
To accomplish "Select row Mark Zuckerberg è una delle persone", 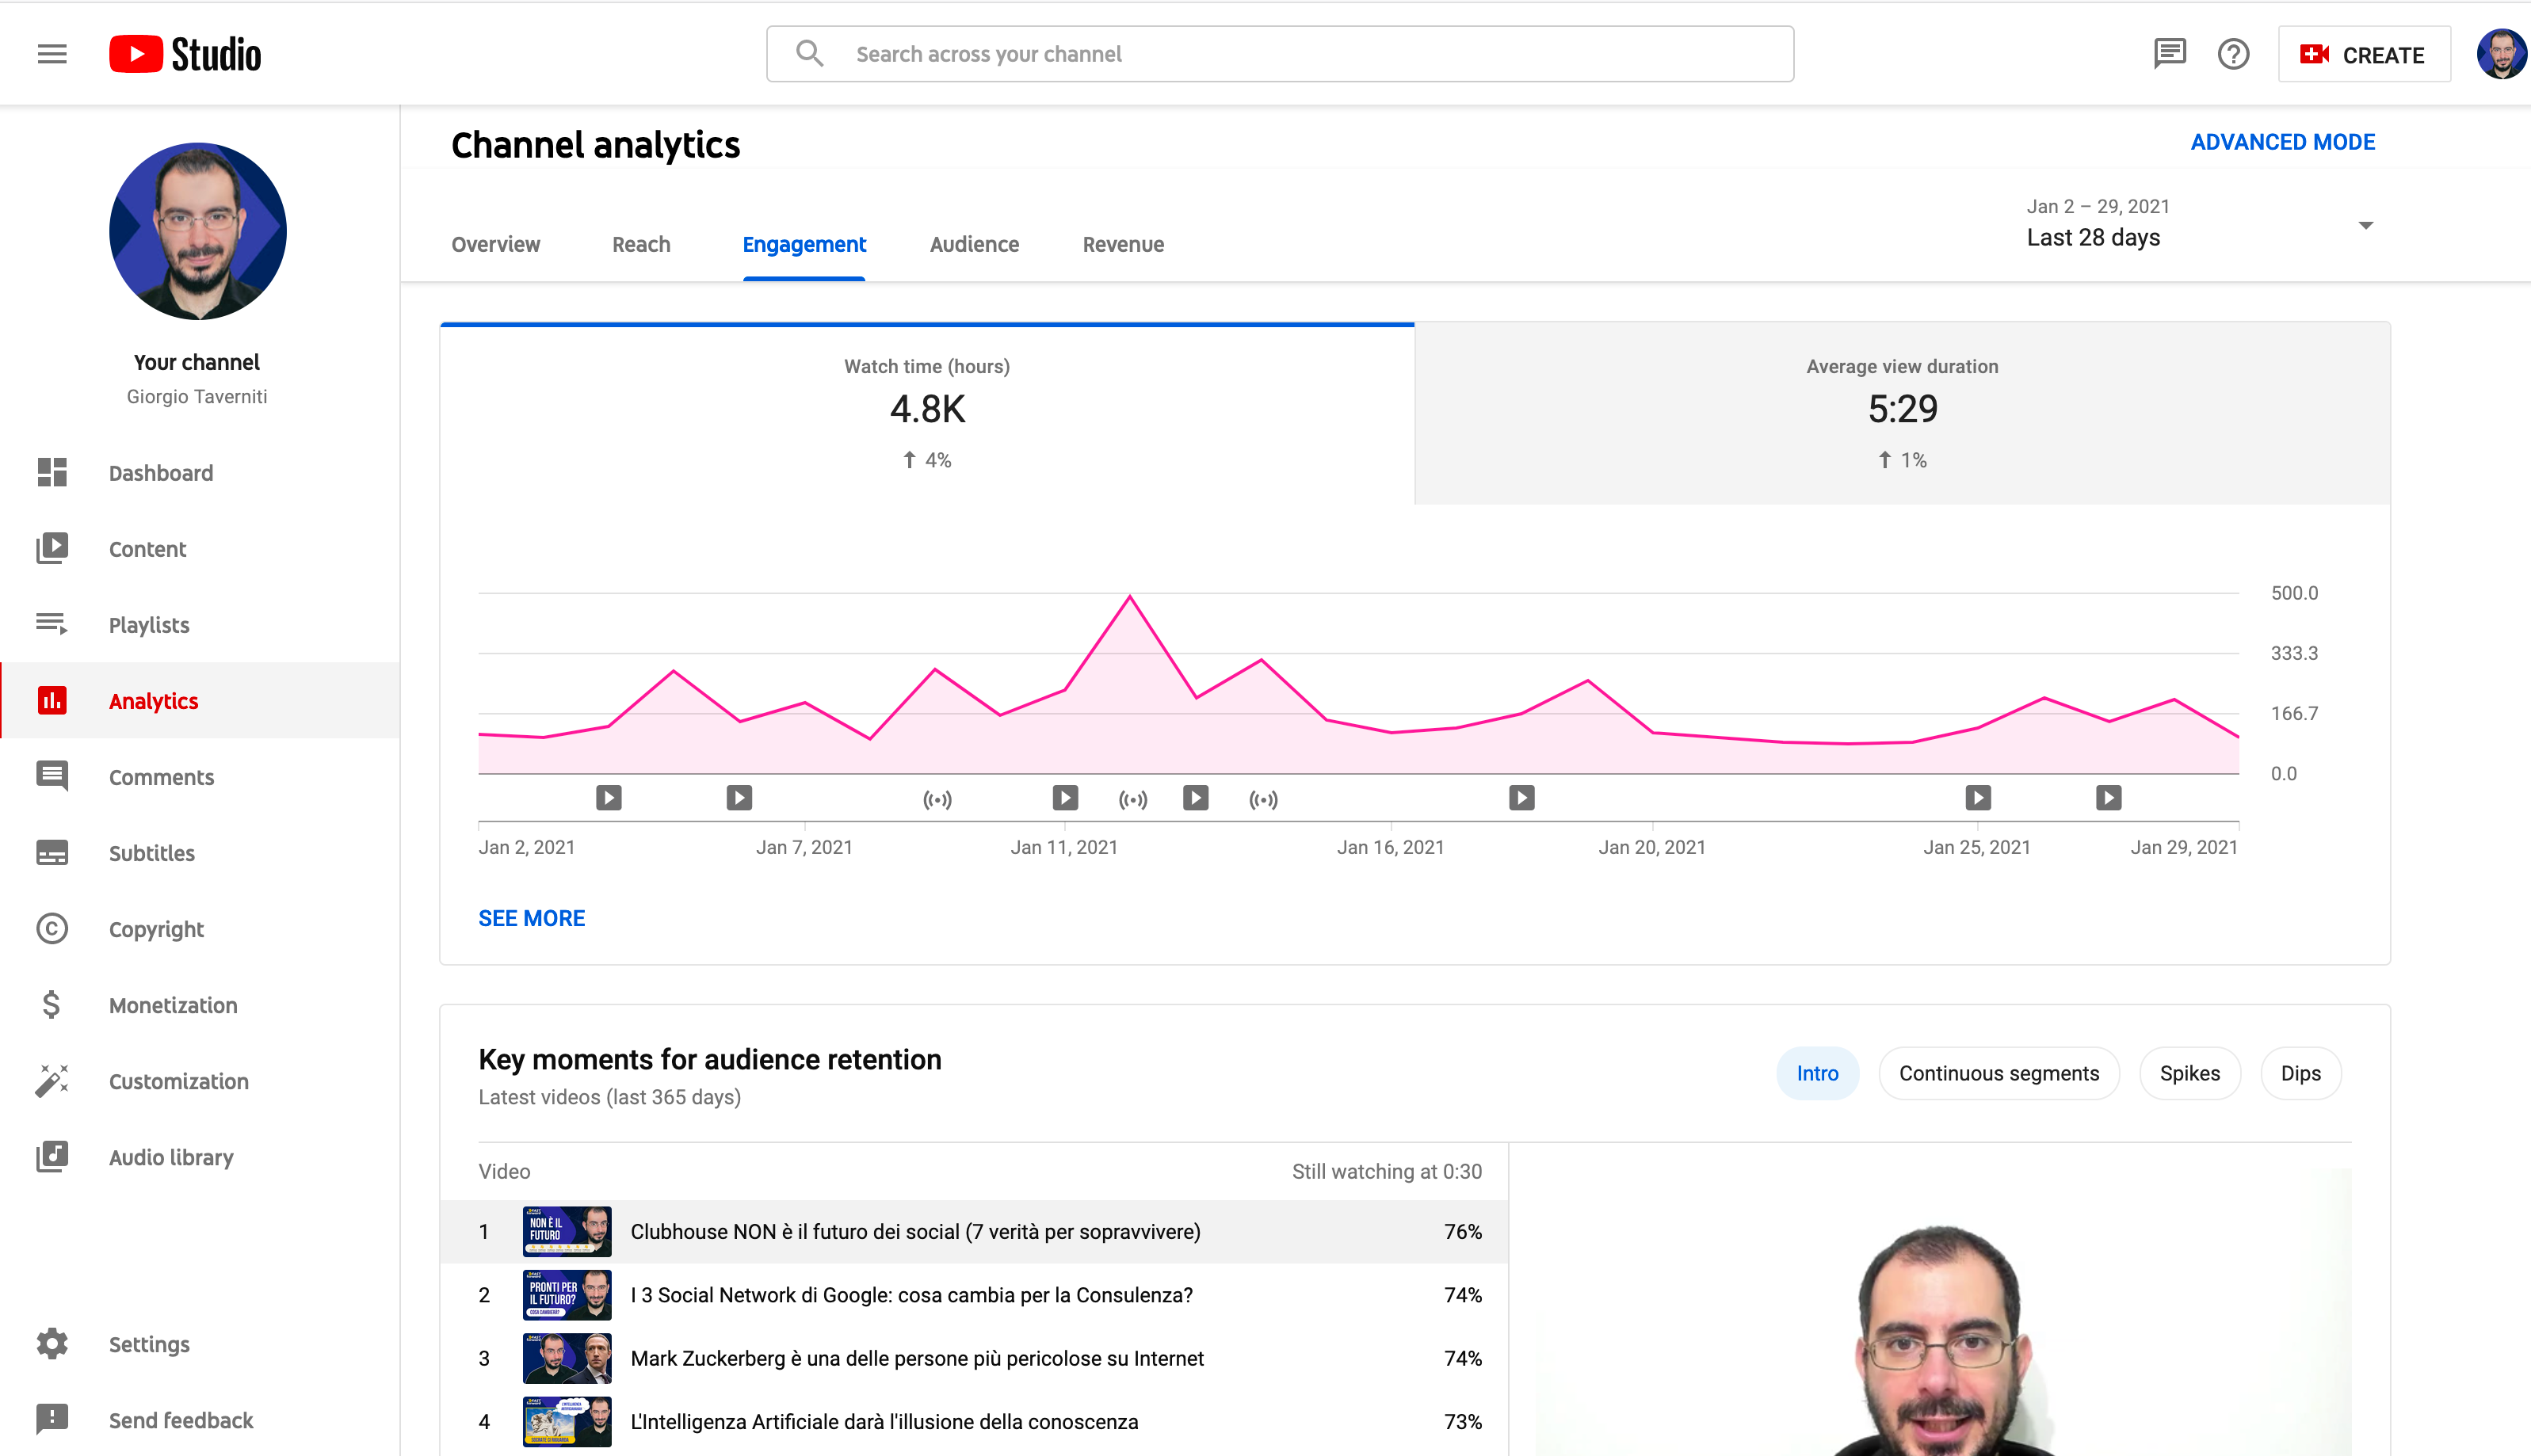I will click(x=974, y=1357).
